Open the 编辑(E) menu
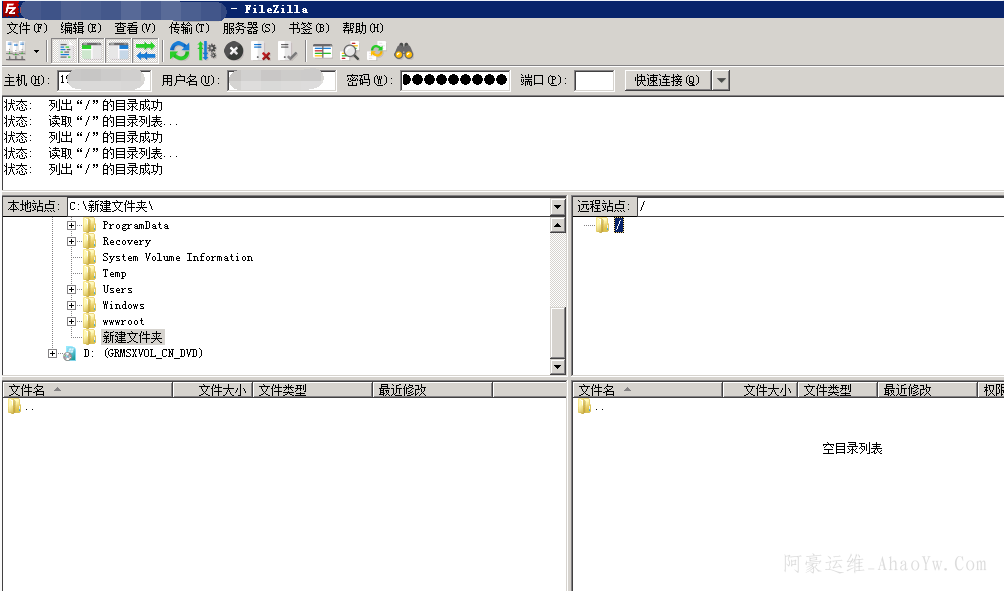The image size is (1004, 591). click(x=81, y=28)
